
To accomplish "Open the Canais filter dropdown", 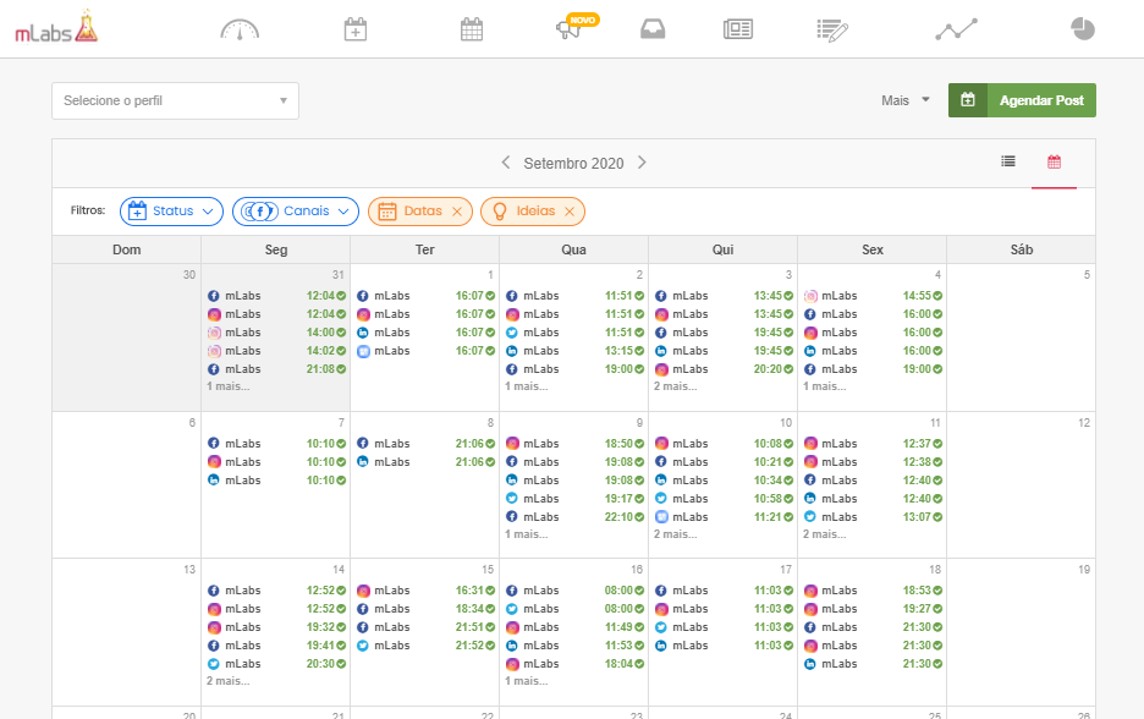I will point(295,211).
